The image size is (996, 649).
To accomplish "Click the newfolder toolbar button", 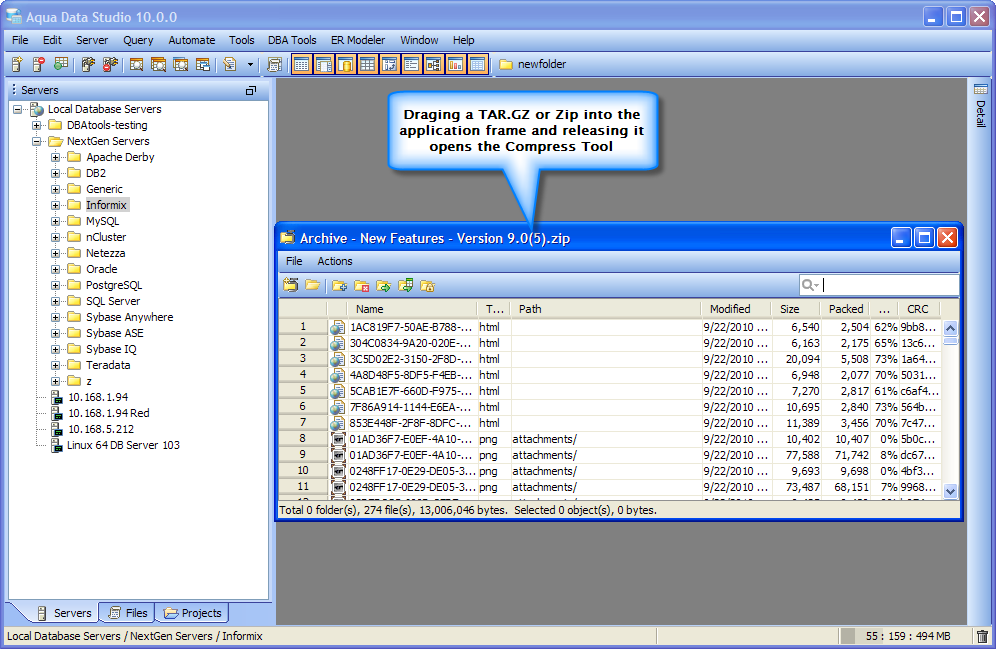I will pyautogui.click(x=532, y=64).
